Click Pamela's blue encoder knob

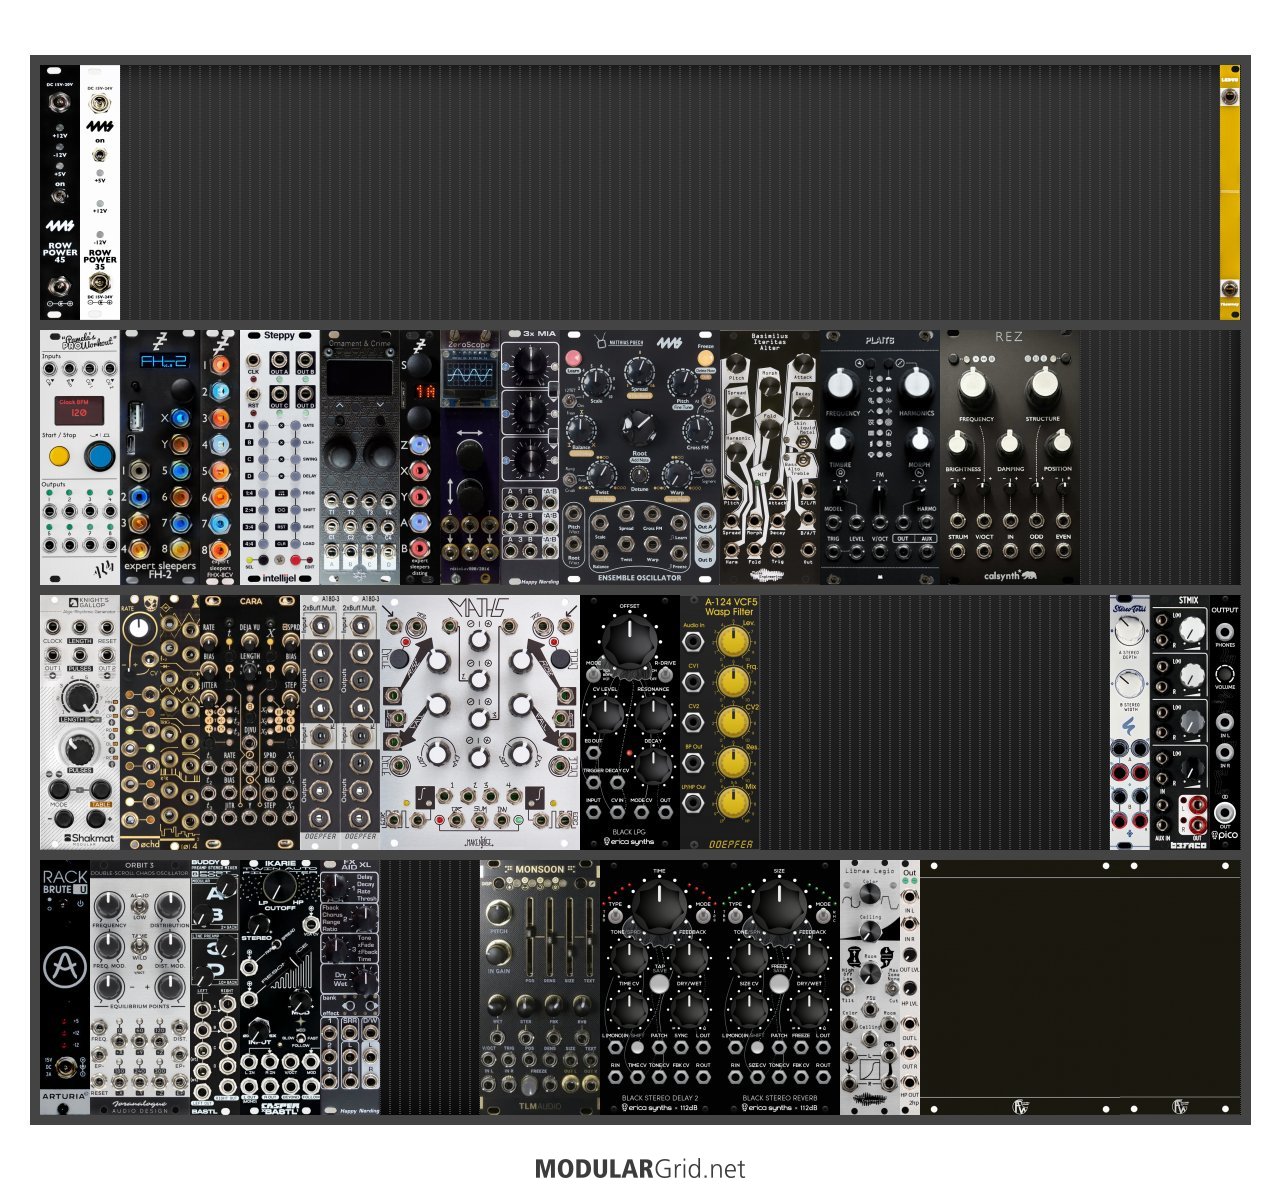(x=99, y=457)
